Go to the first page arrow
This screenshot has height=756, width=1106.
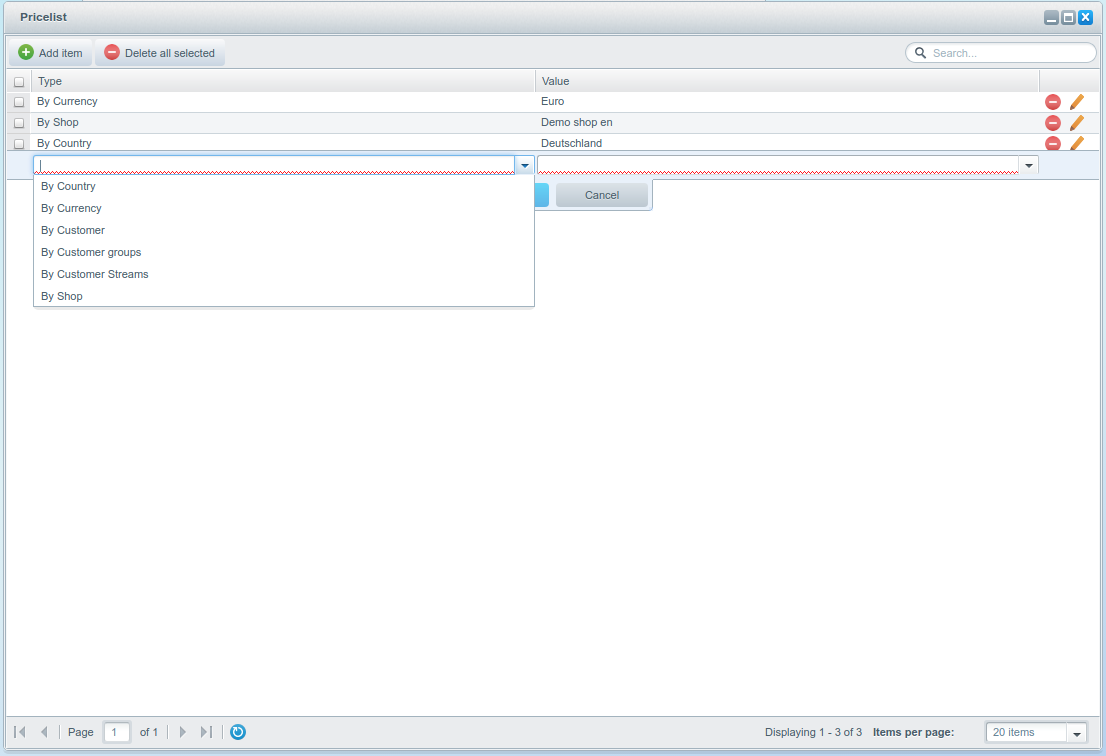(x=20, y=732)
